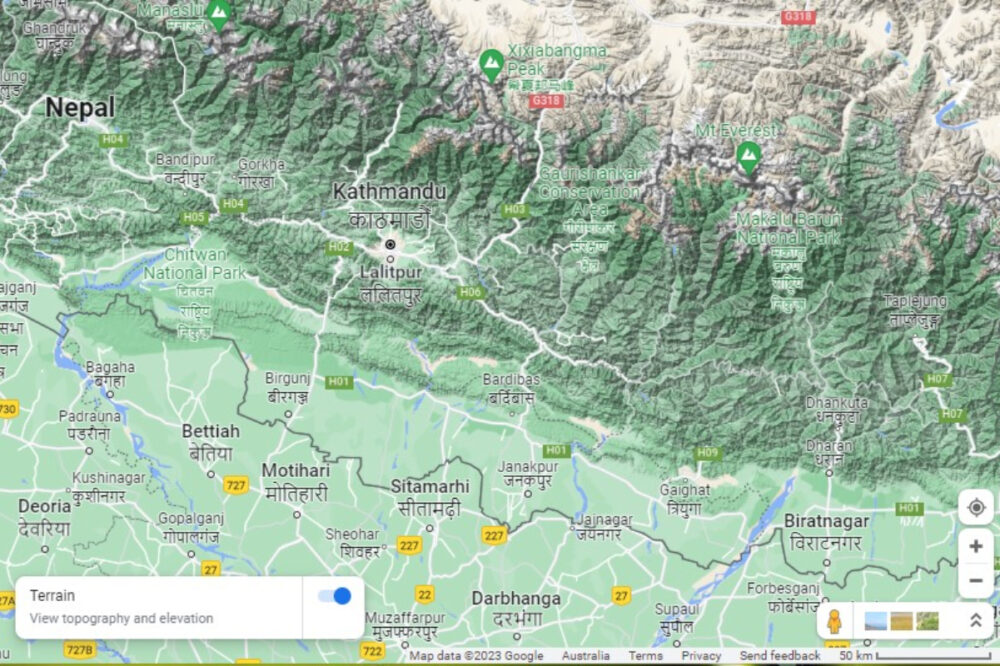1000x666 pixels.
Task: Click Send feedback
Action: 779,655
